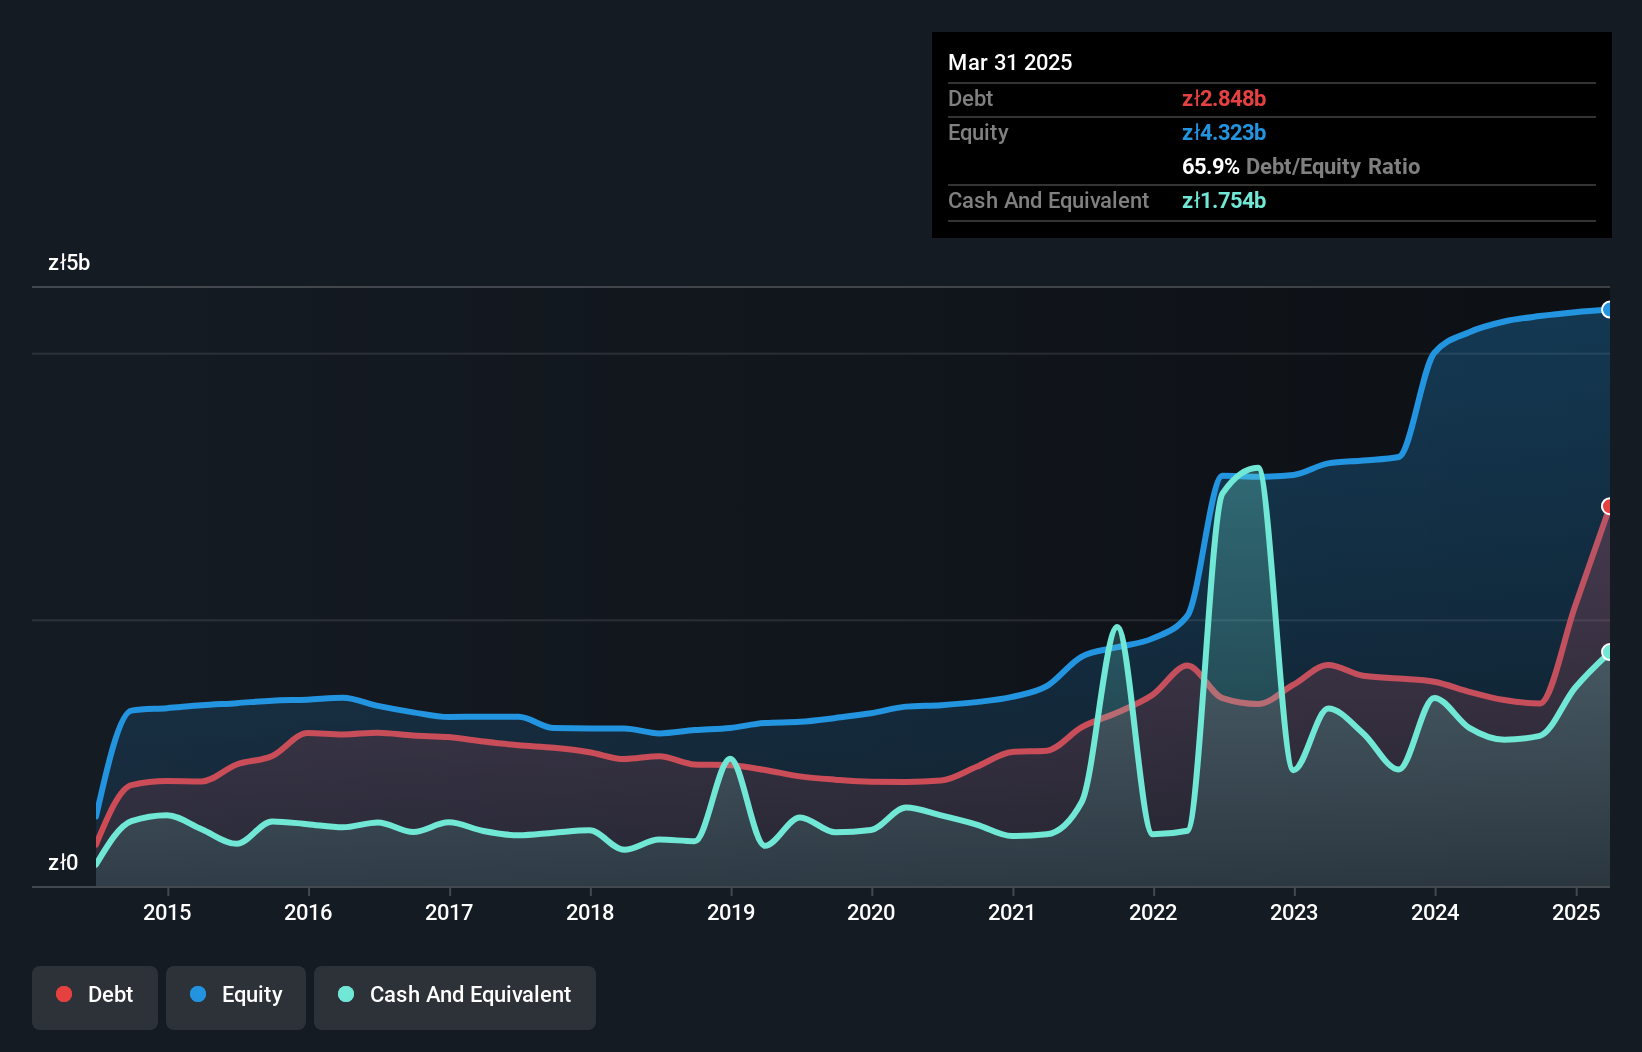Select the 2025 axis label
The image size is (1642, 1052).
click(1576, 912)
